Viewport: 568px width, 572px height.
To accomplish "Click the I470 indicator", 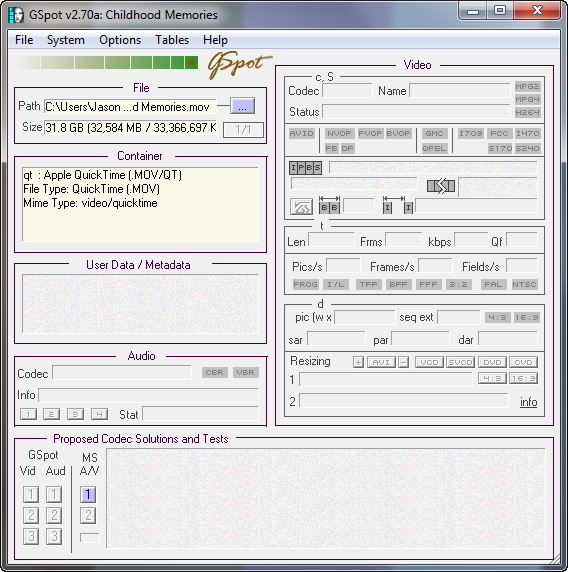I will tap(528, 134).
